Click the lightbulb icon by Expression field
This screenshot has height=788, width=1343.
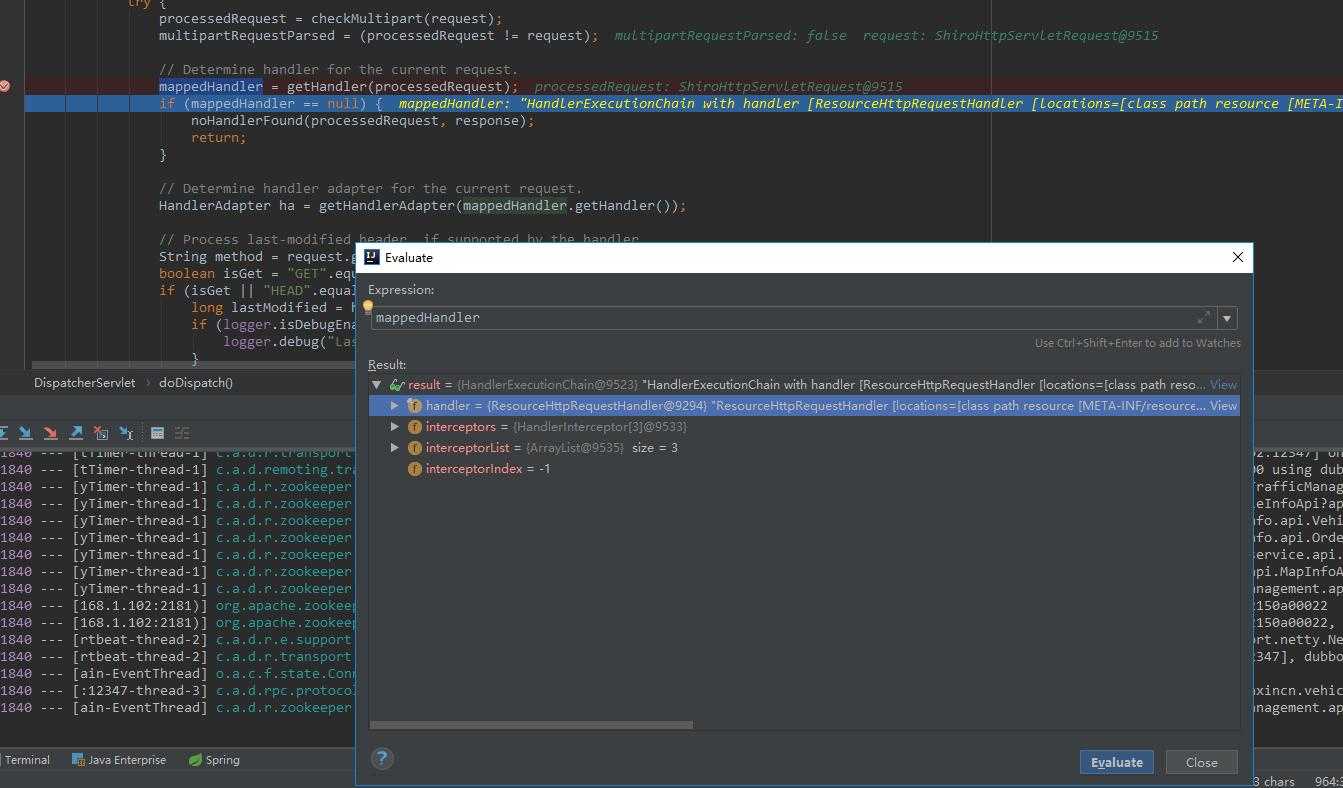[368, 307]
